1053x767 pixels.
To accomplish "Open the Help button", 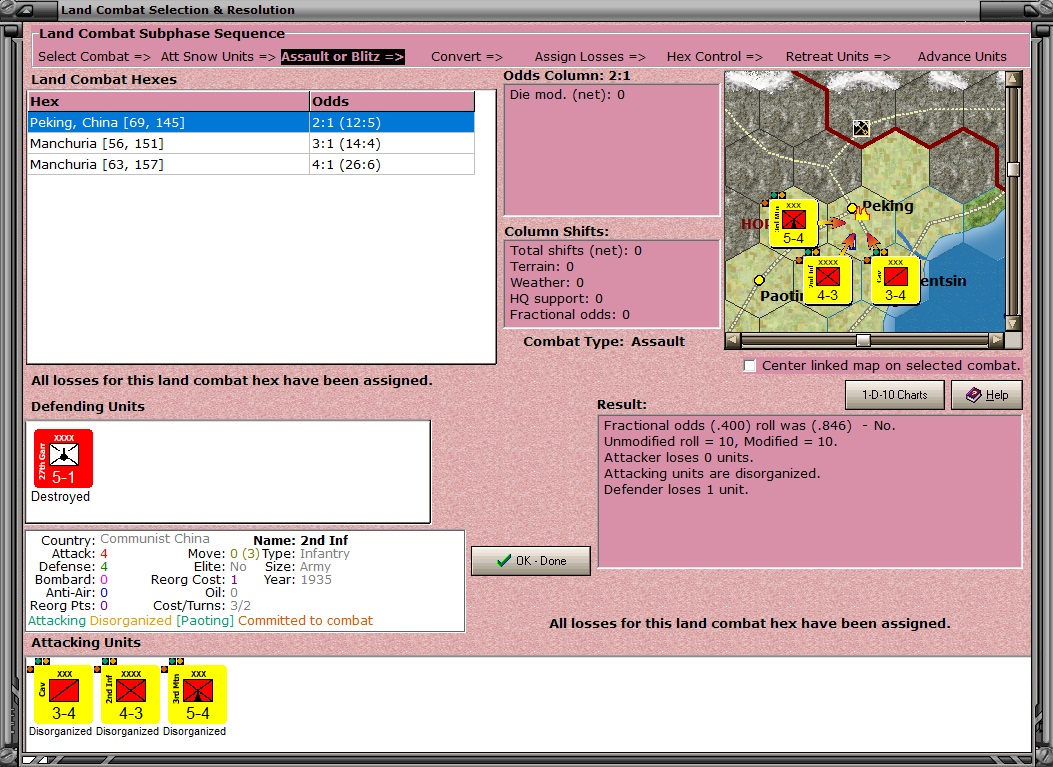I will click(x=987, y=395).
